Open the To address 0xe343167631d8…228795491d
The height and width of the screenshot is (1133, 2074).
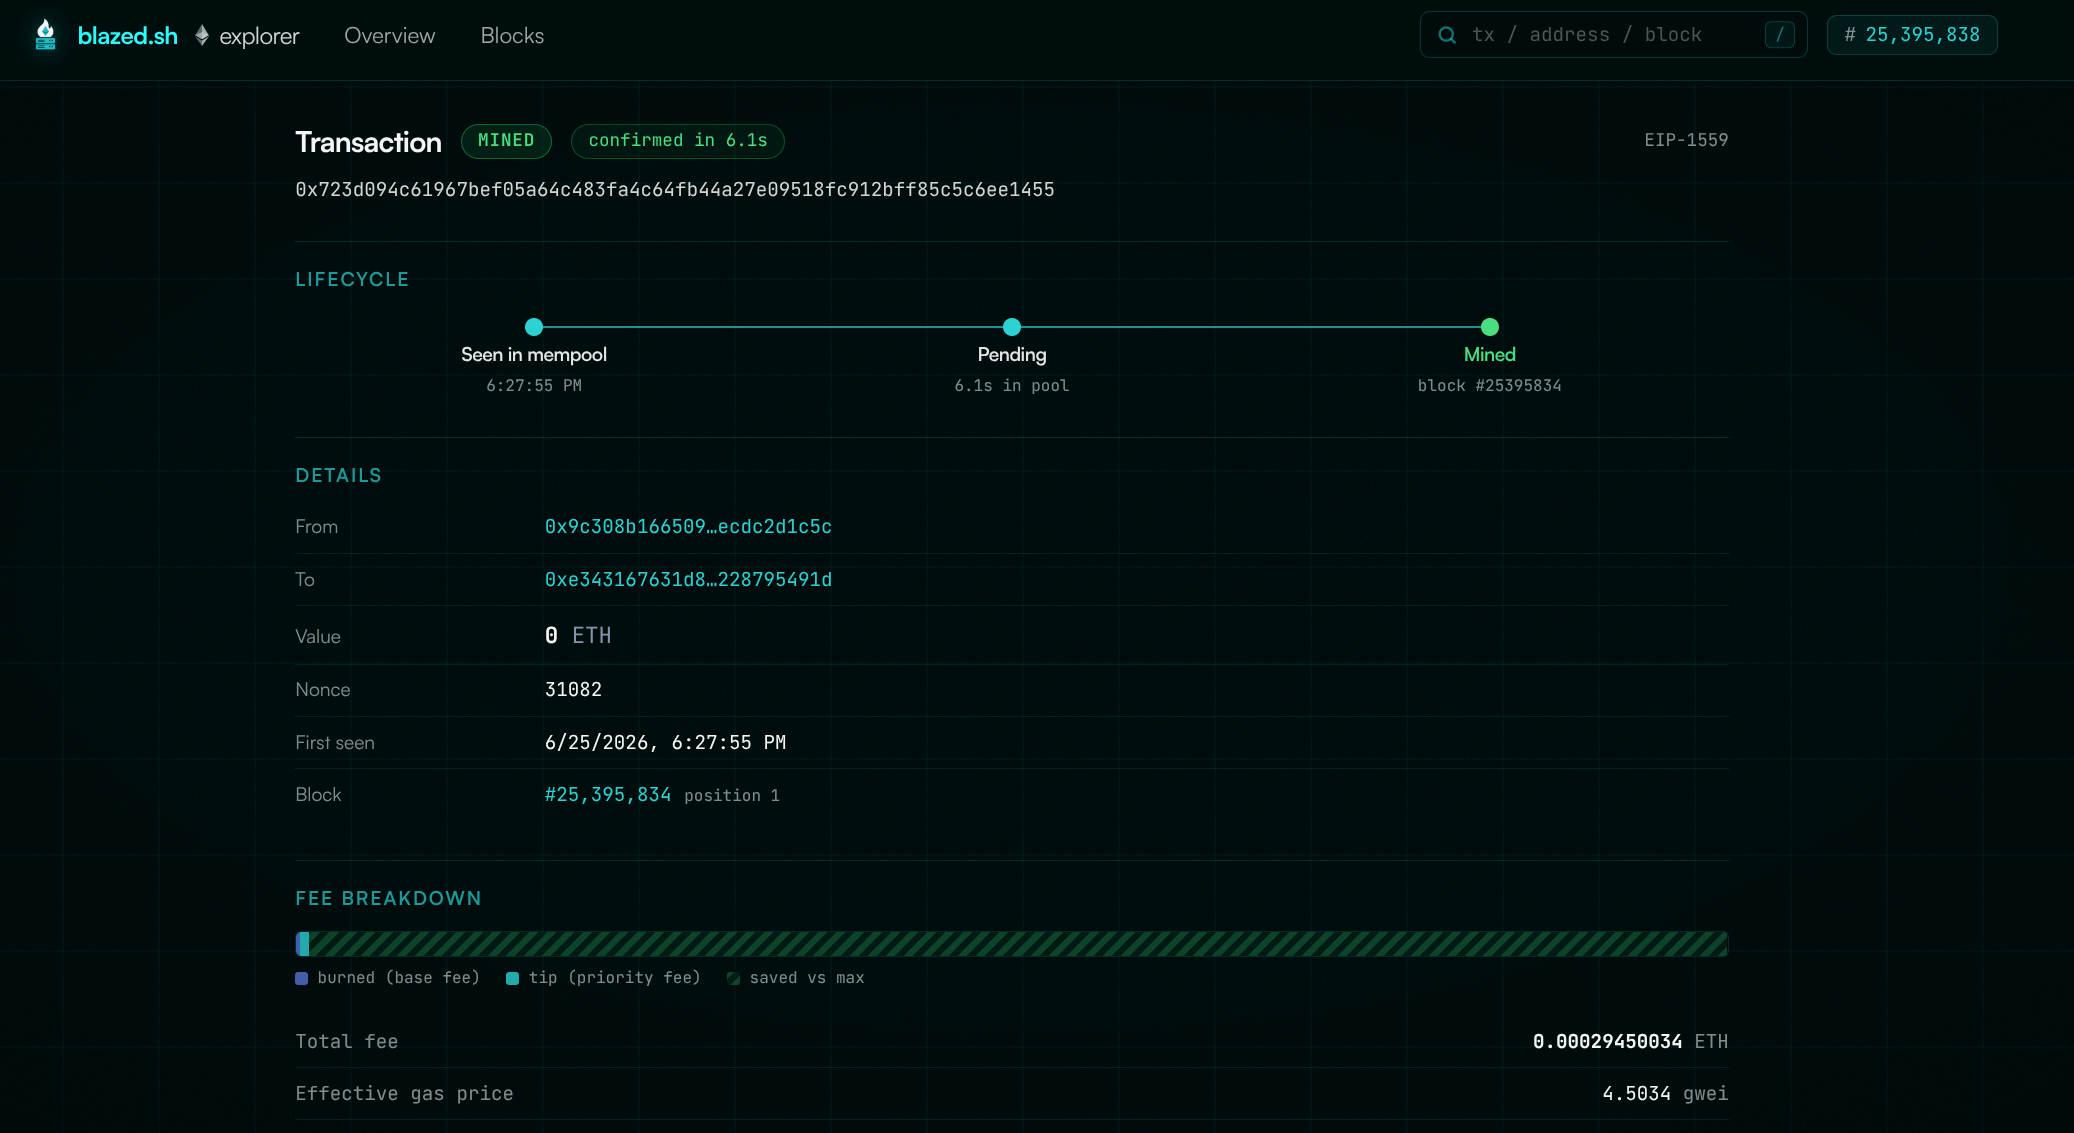tap(688, 580)
